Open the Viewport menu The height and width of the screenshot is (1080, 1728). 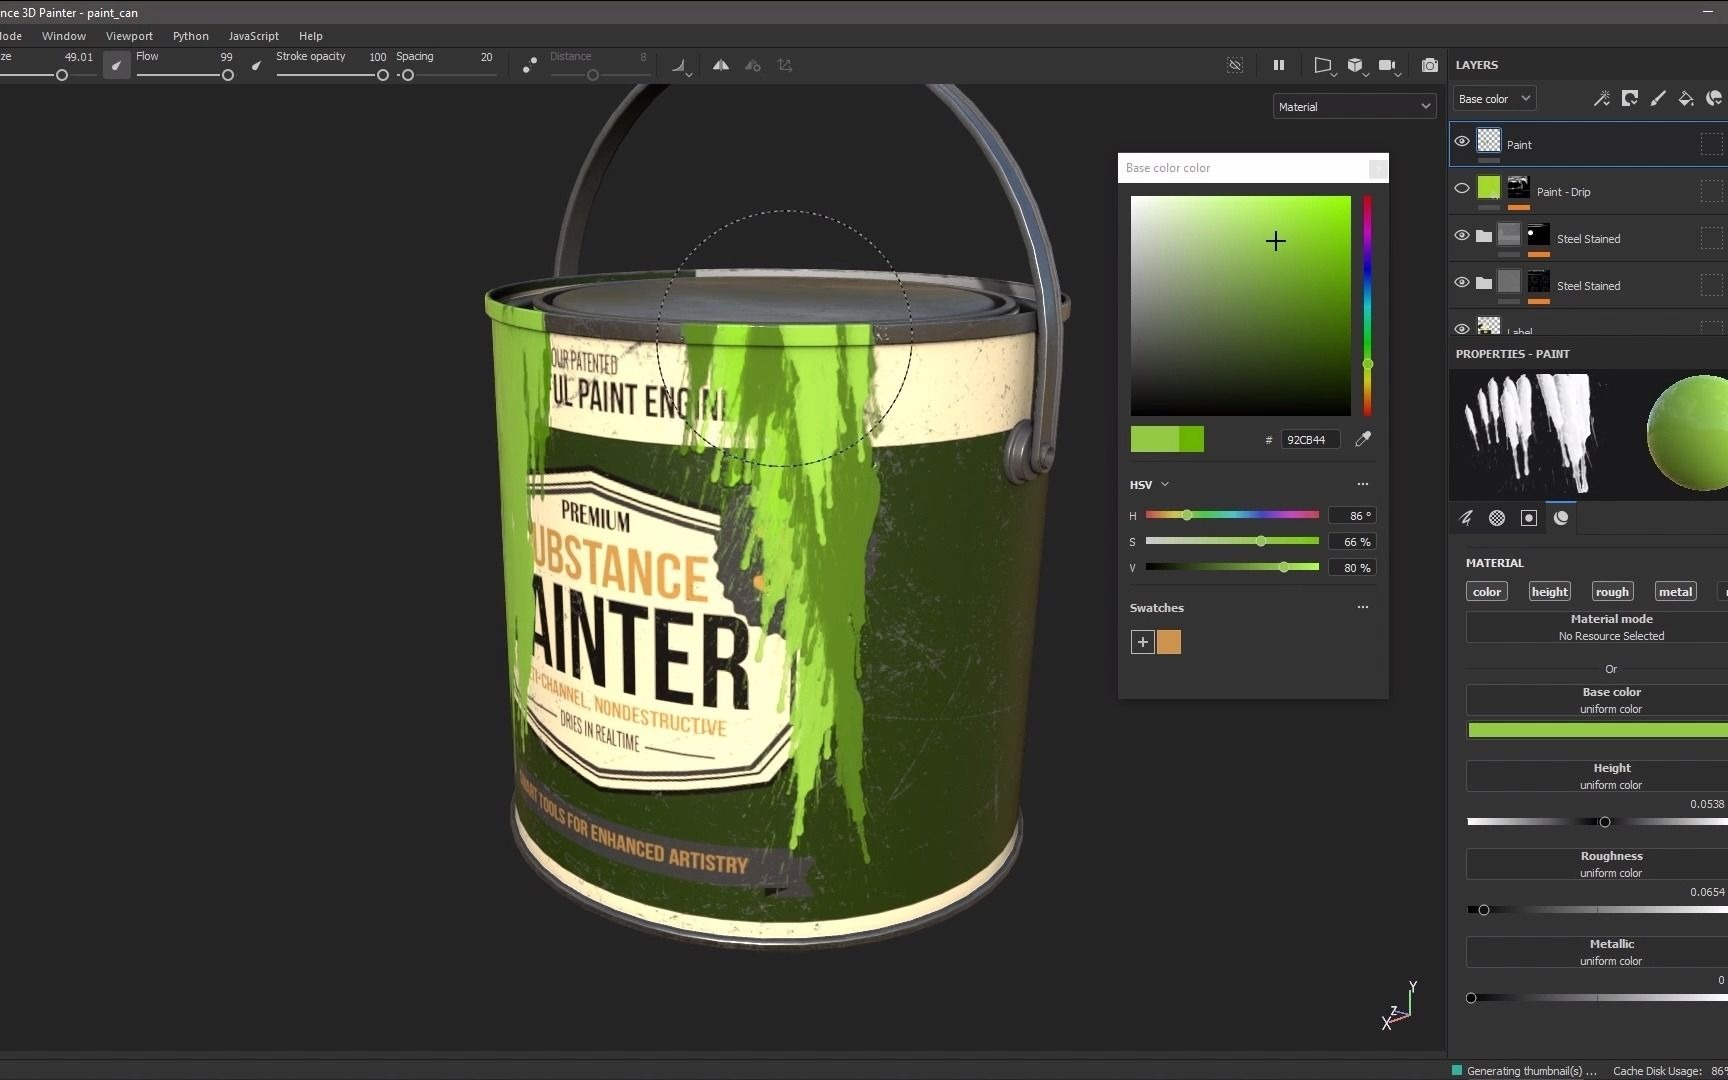coord(129,36)
